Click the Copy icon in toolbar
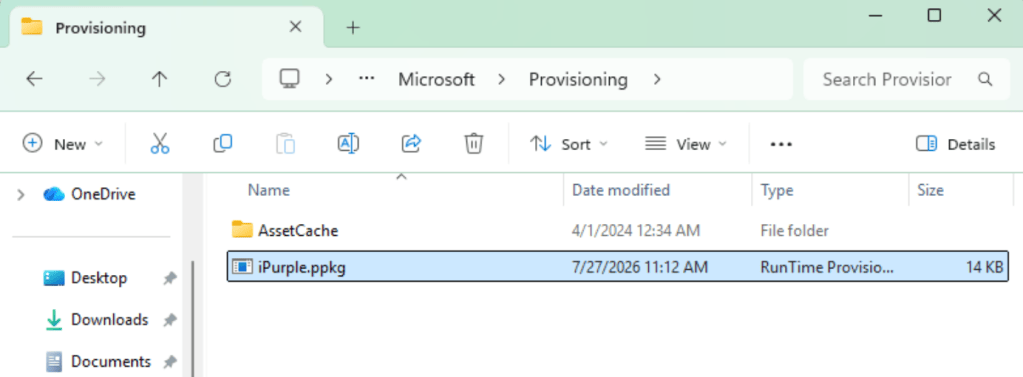This screenshot has height=377, width=1023. pyautogui.click(x=222, y=143)
